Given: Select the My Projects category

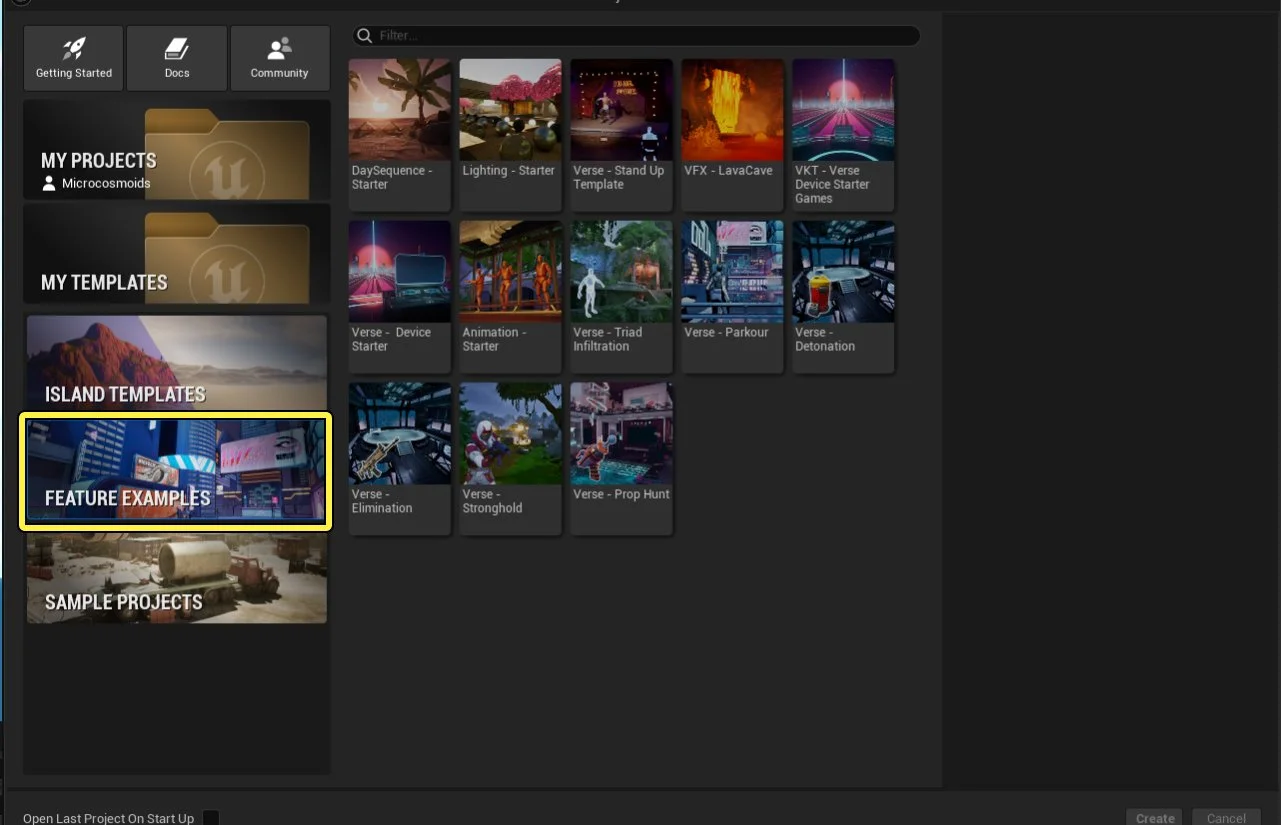Looking at the screenshot, I should [177, 149].
